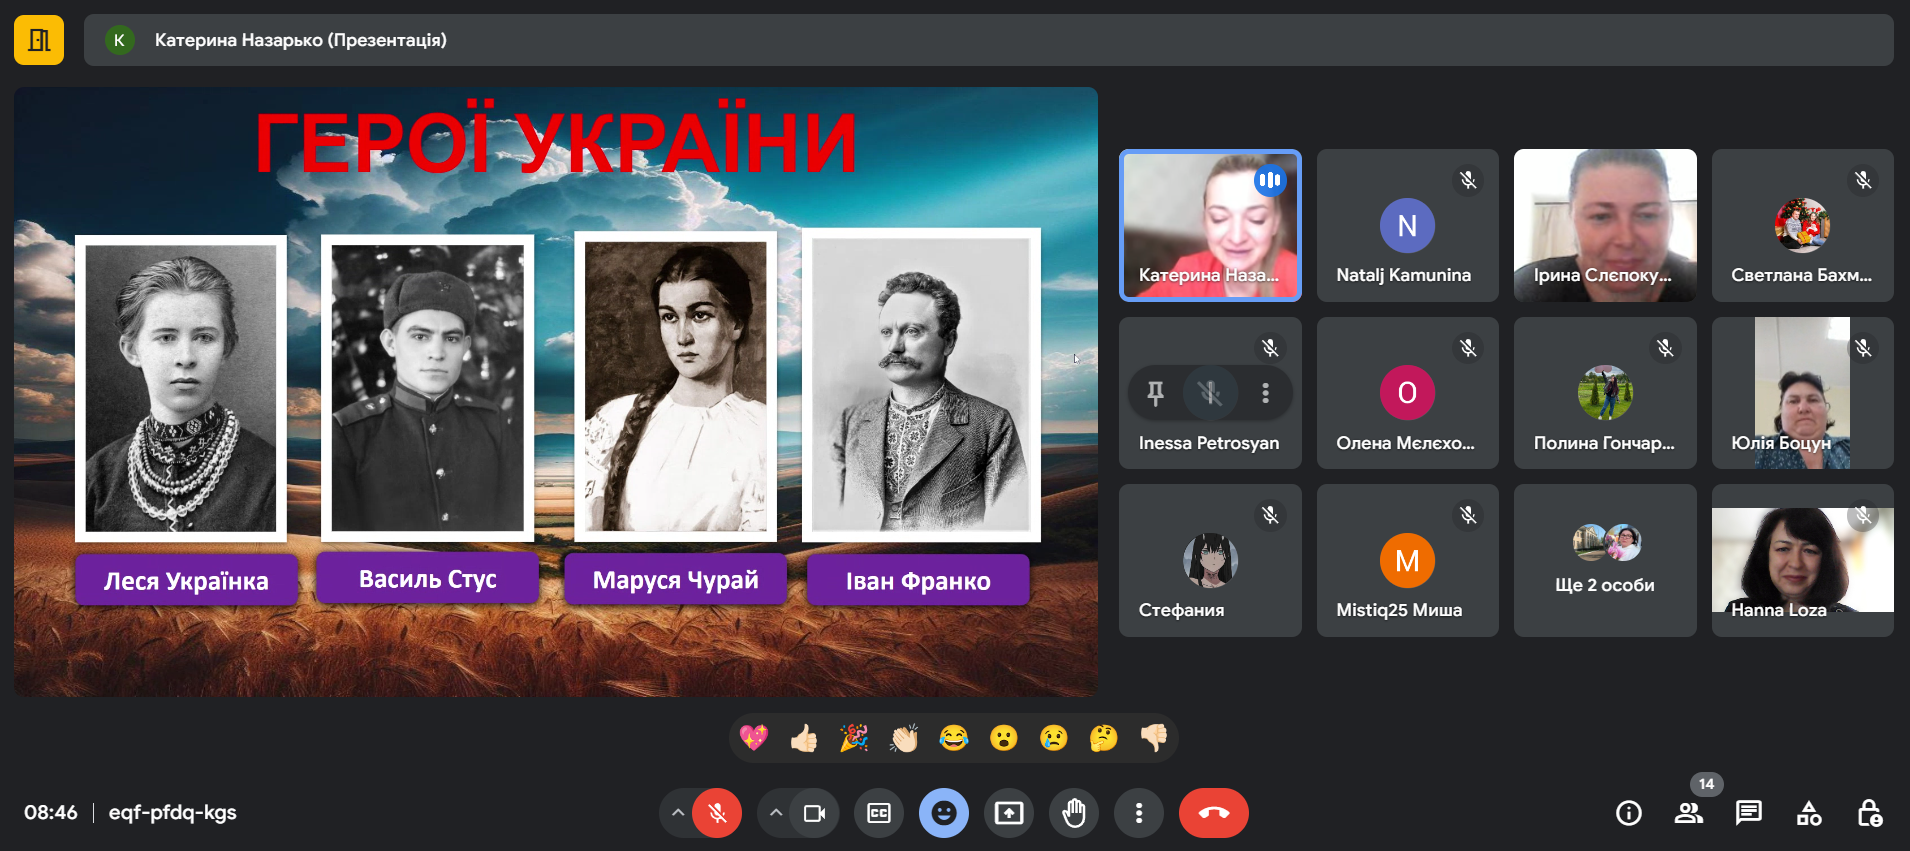Unmute the microphone in the bottom toolbar
The width and height of the screenshot is (1910, 851).
pyautogui.click(x=717, y=813)
